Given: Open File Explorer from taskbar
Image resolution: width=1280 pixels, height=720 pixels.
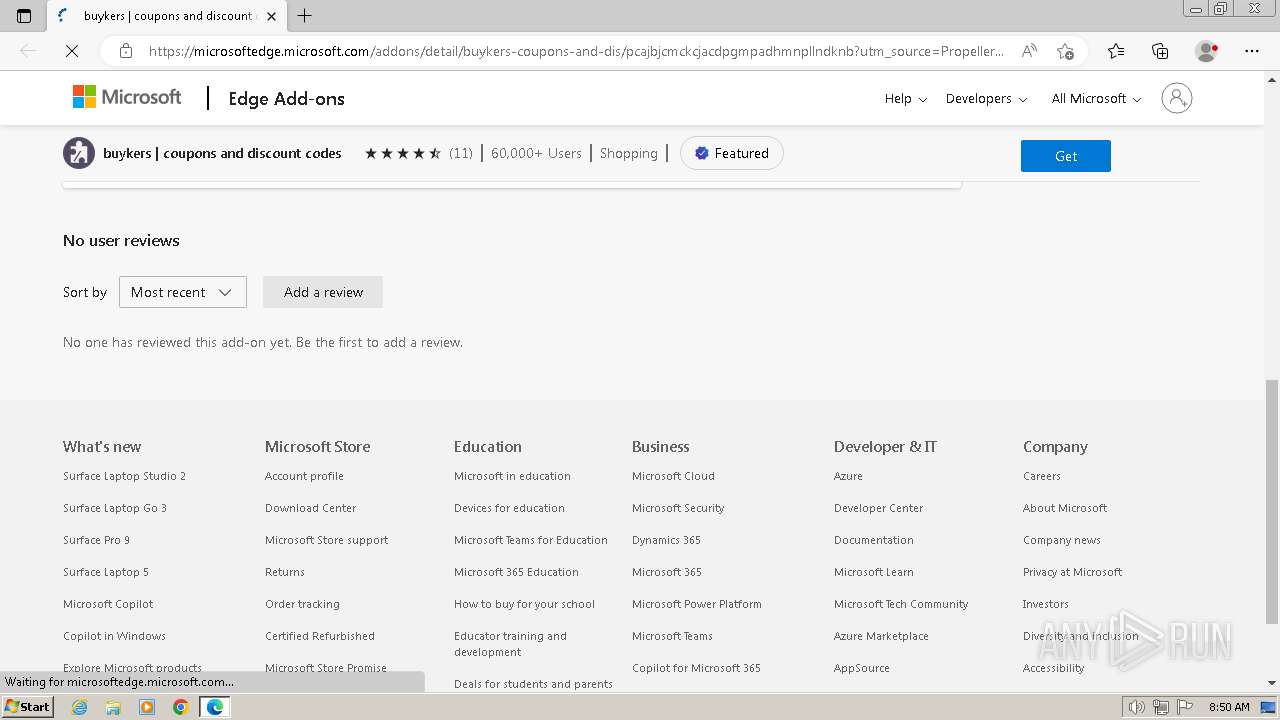Looking at the screenshot, I should tap(113, 707).
